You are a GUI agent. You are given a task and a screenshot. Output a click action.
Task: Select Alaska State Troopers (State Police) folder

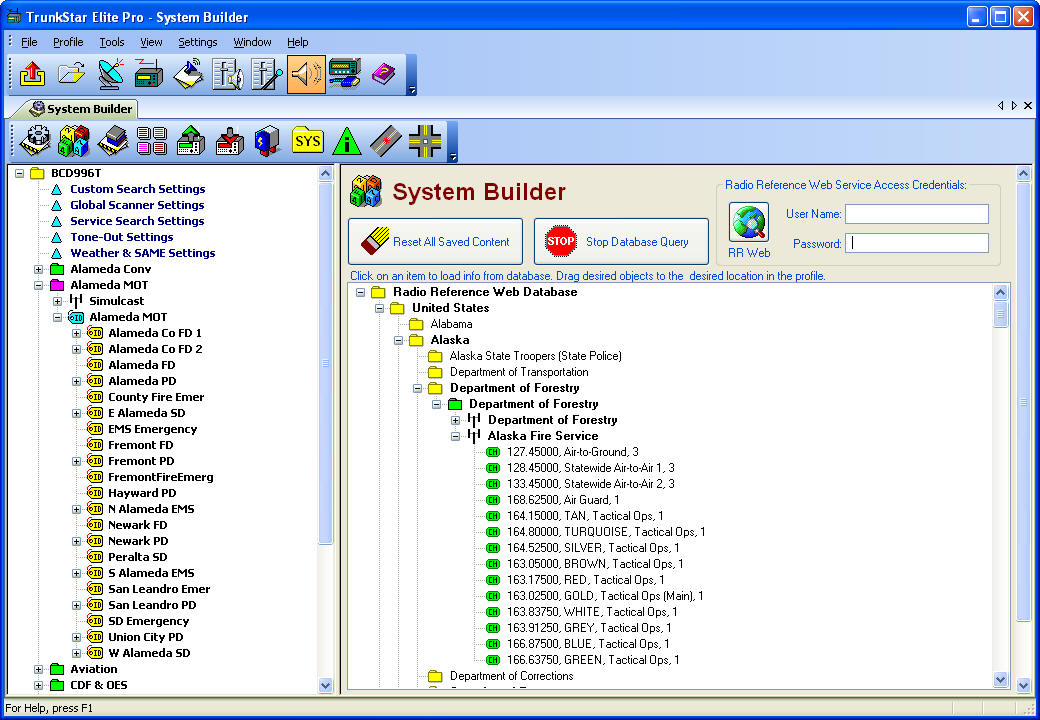(x=535, y=356)
